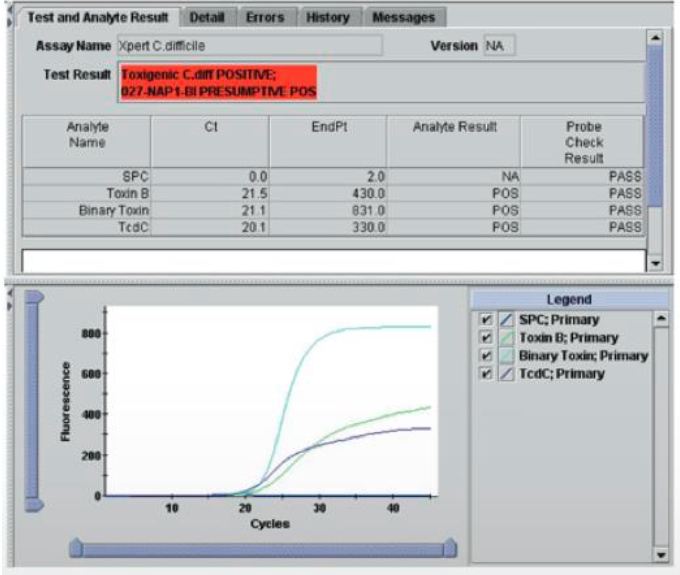Disable the Binary Toxin; Primary curve checkbox

[486, 356]
